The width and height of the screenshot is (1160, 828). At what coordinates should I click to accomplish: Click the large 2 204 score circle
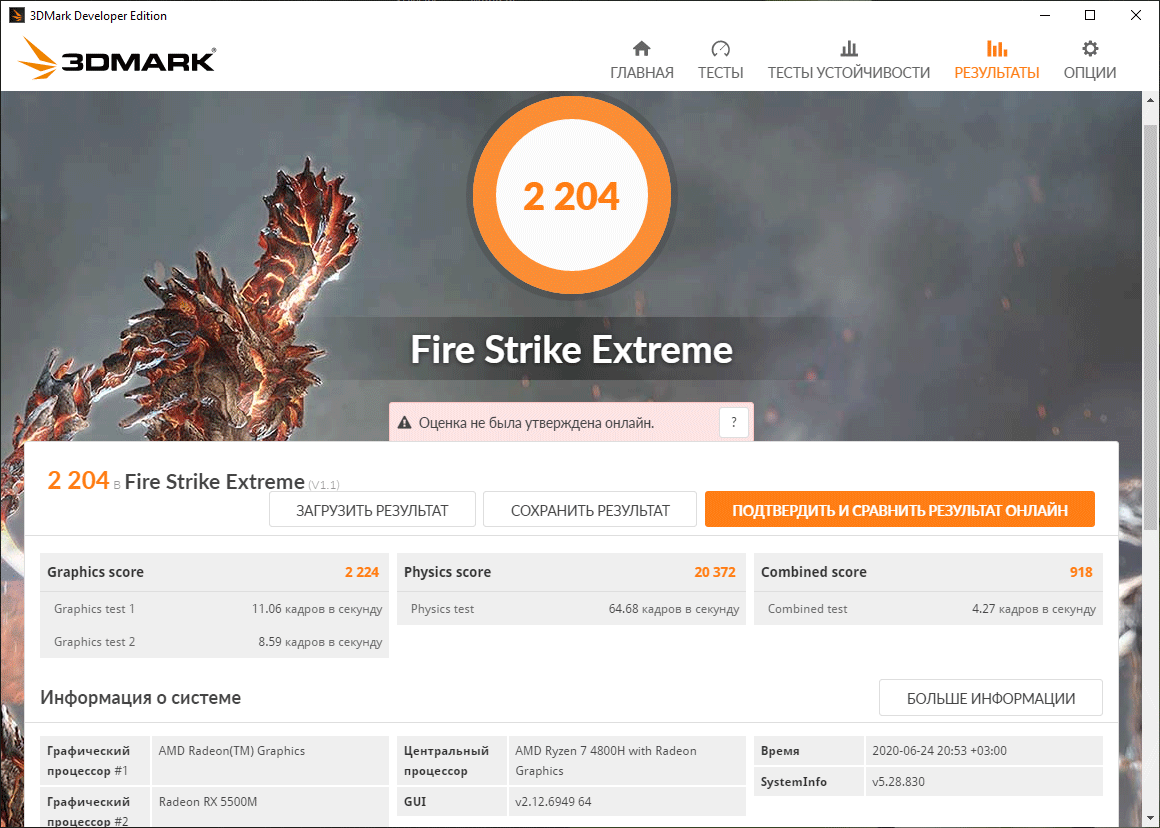[571, 195]
